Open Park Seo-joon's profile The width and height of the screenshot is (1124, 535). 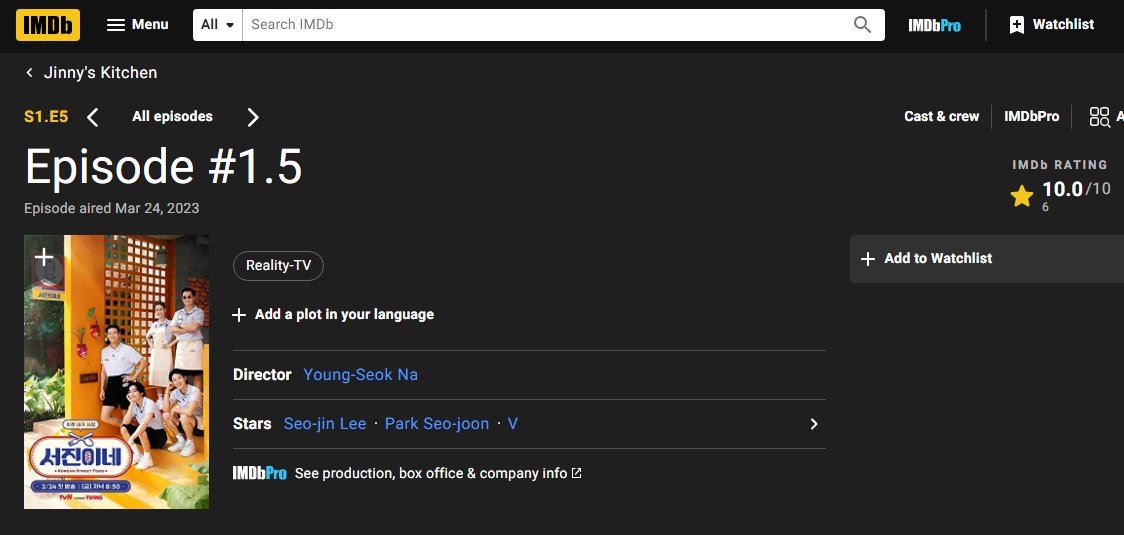437,424
